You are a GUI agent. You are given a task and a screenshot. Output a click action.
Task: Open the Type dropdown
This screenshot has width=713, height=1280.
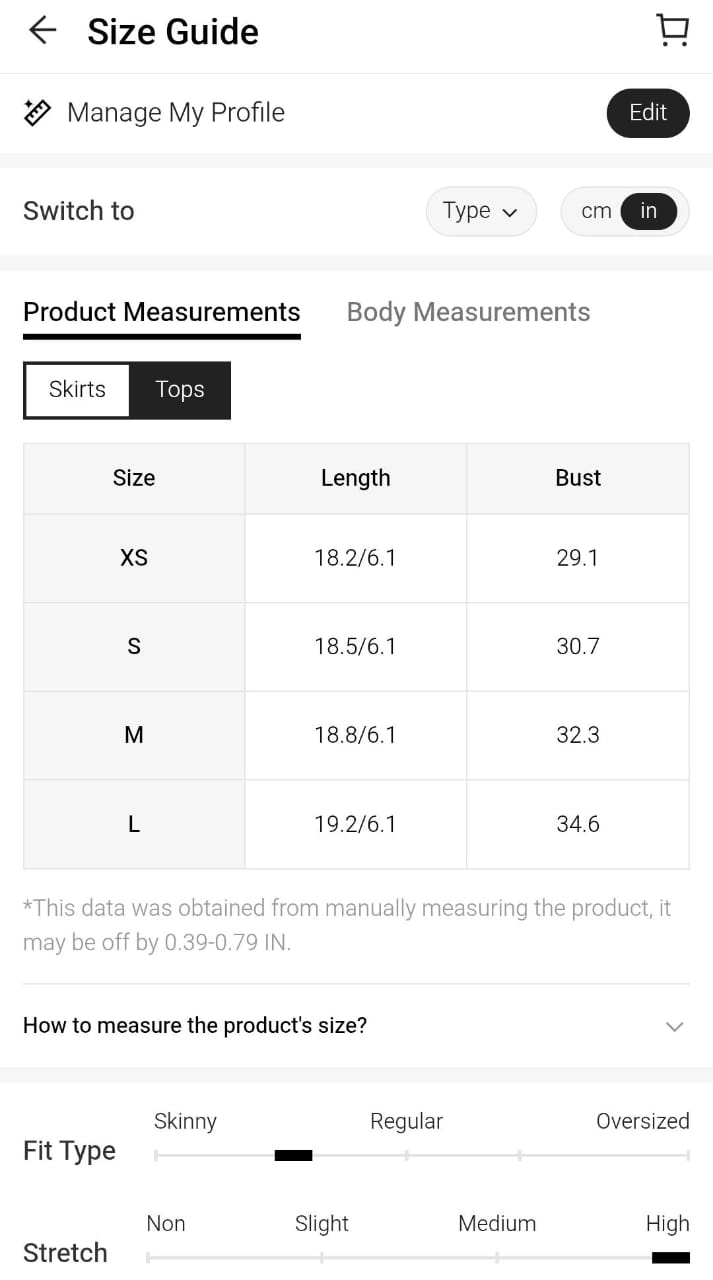click(x=481, y=211)
